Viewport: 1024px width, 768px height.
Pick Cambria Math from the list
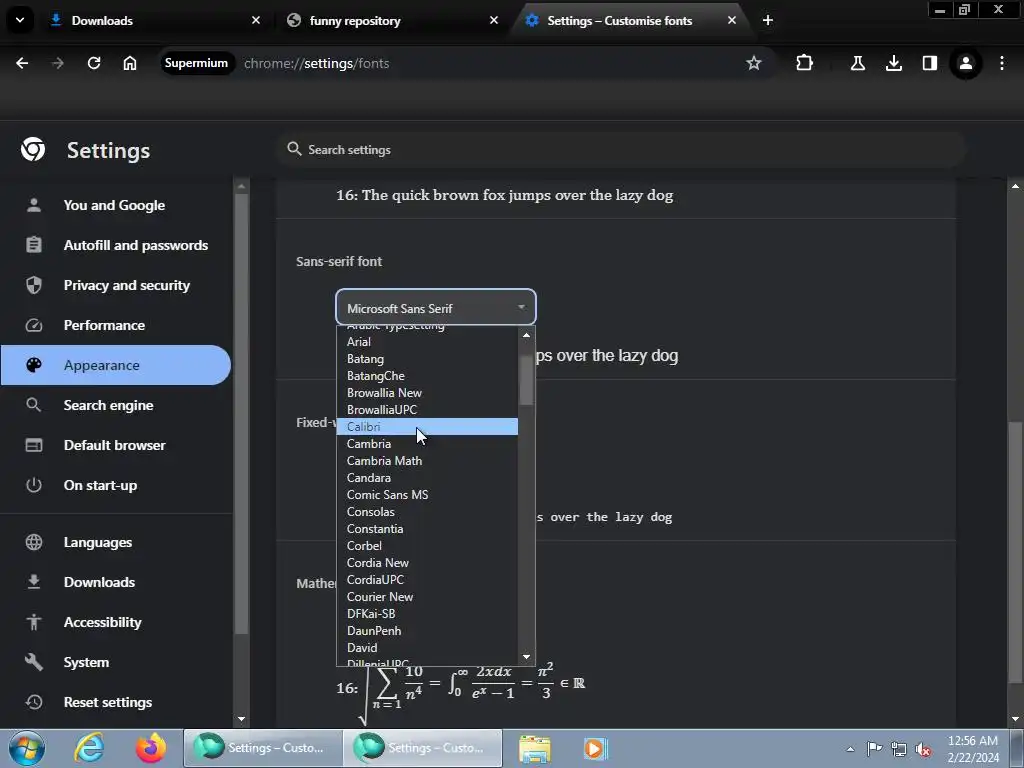(x=427, y=460)
